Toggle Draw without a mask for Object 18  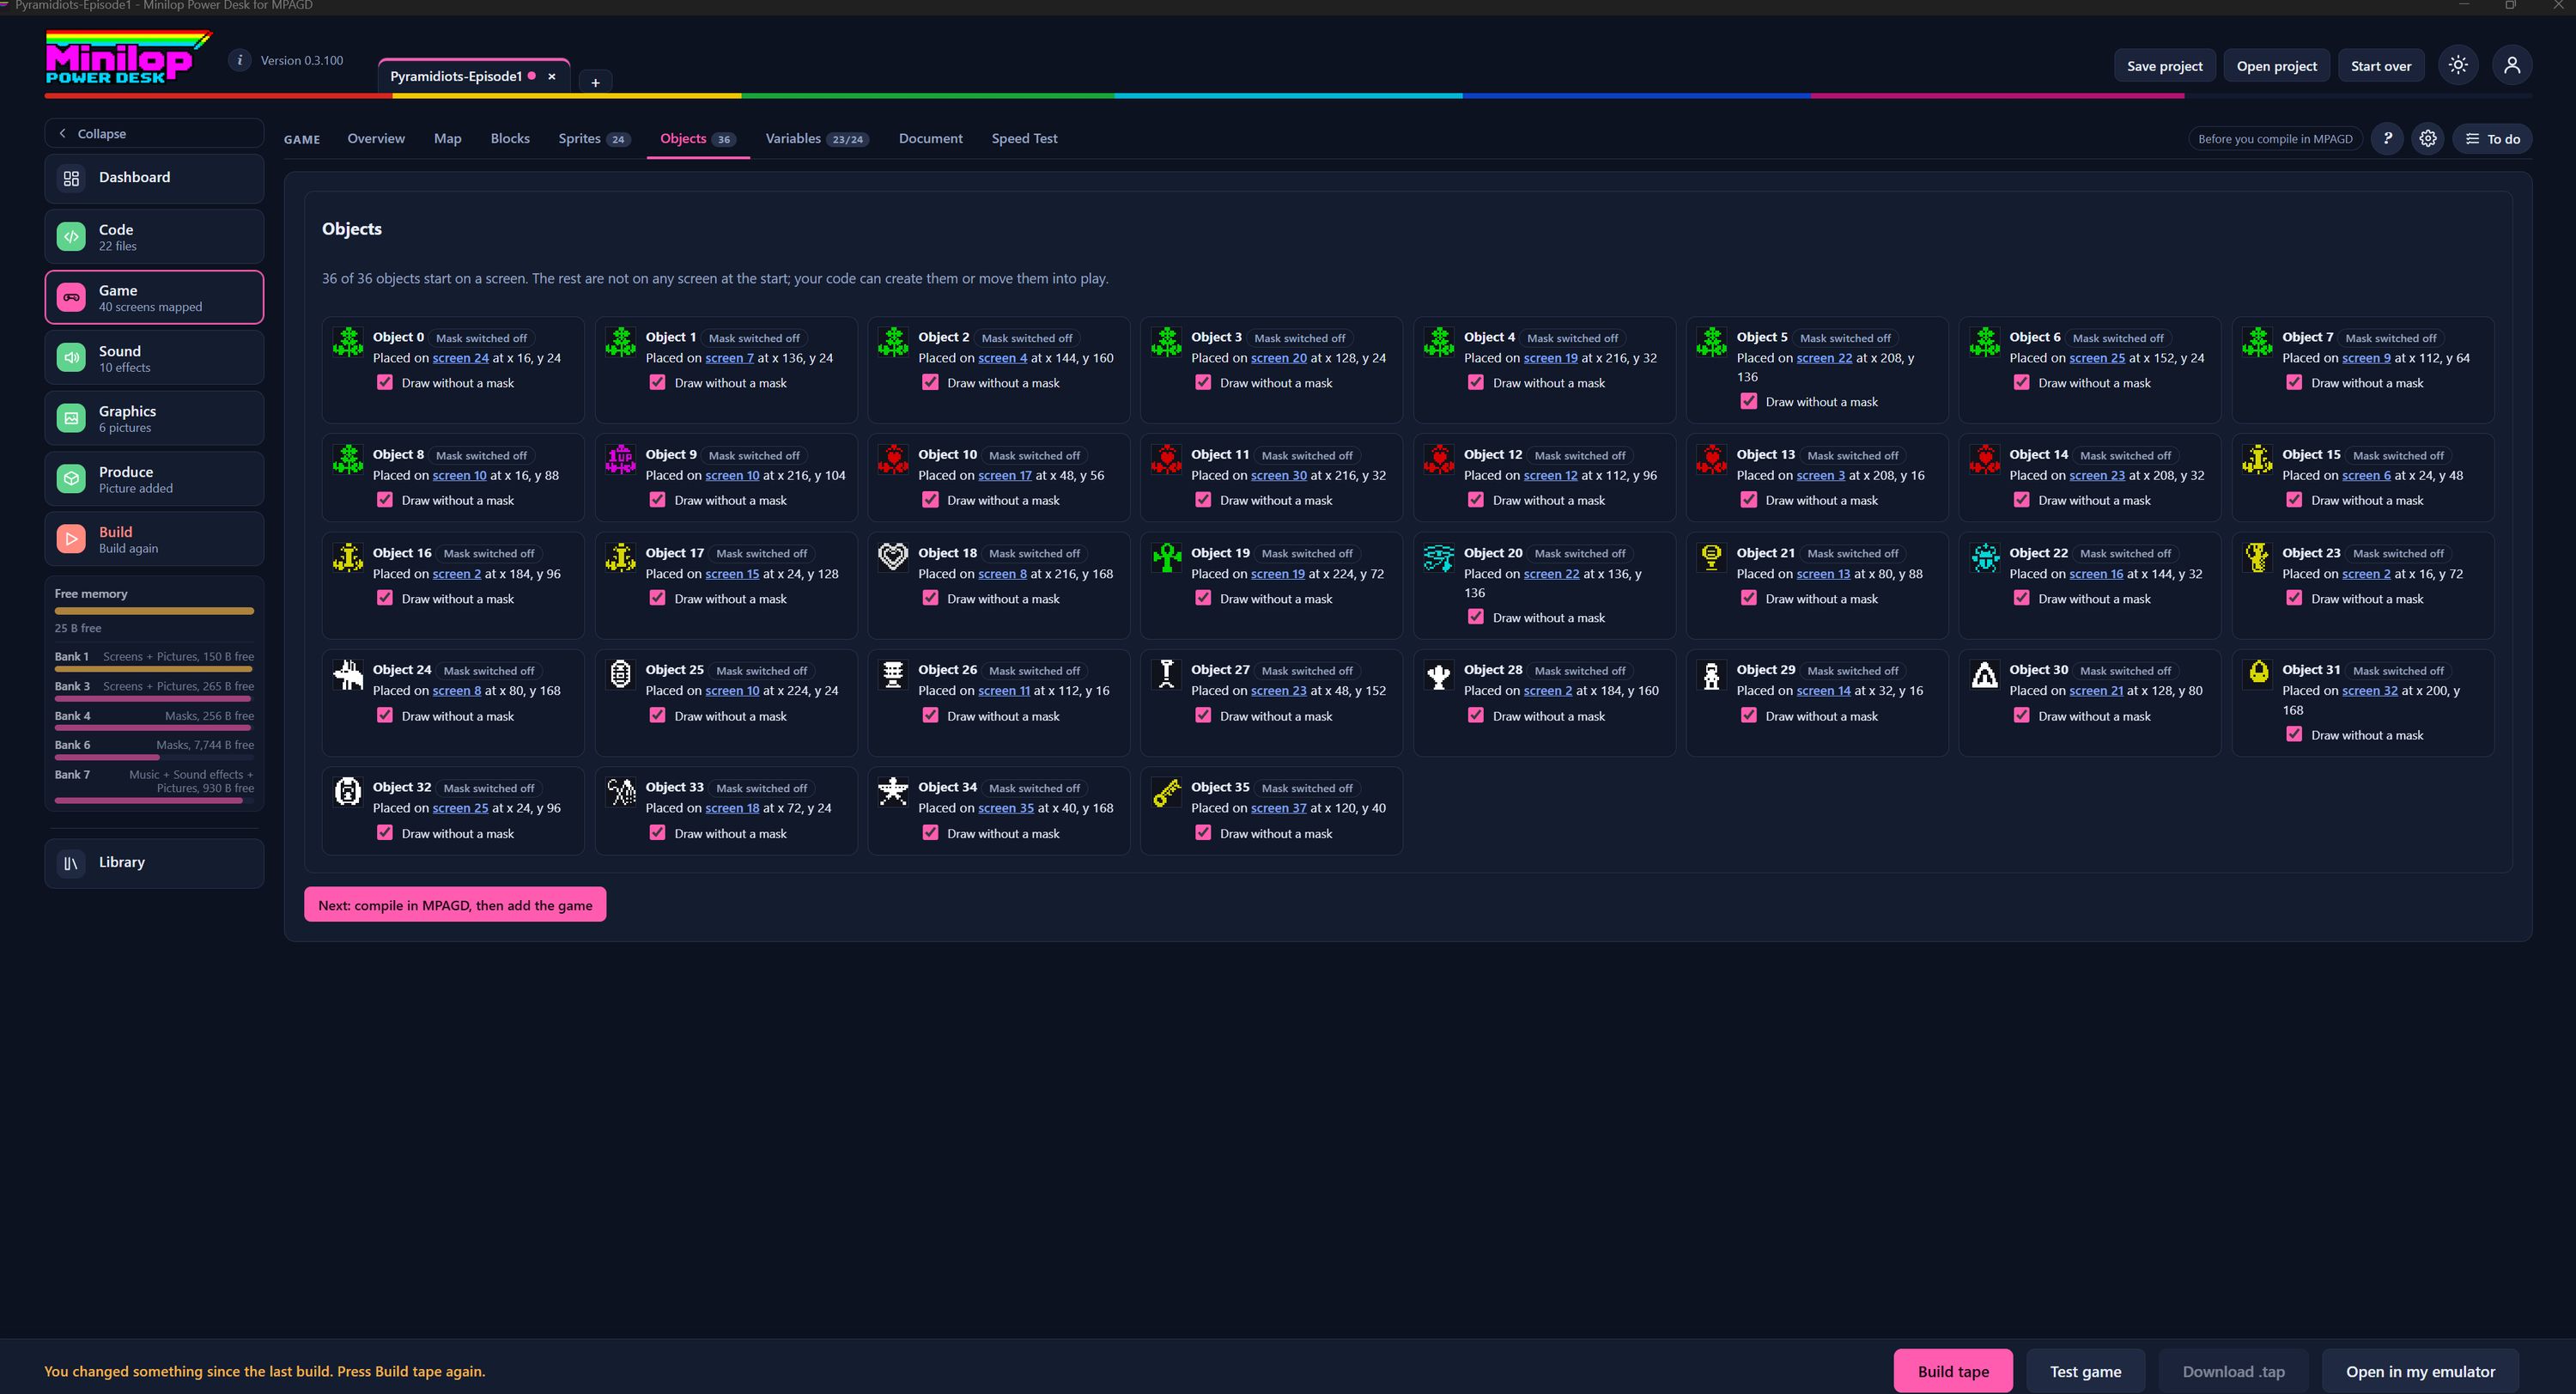930,598
